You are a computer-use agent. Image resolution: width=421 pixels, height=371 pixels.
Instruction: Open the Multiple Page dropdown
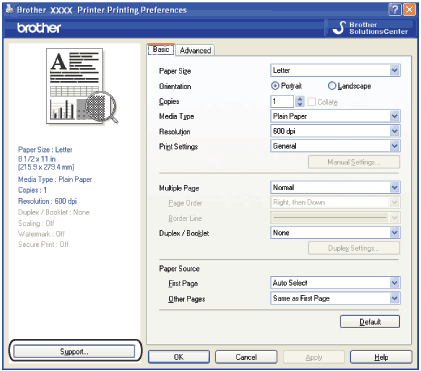[335, 187]
